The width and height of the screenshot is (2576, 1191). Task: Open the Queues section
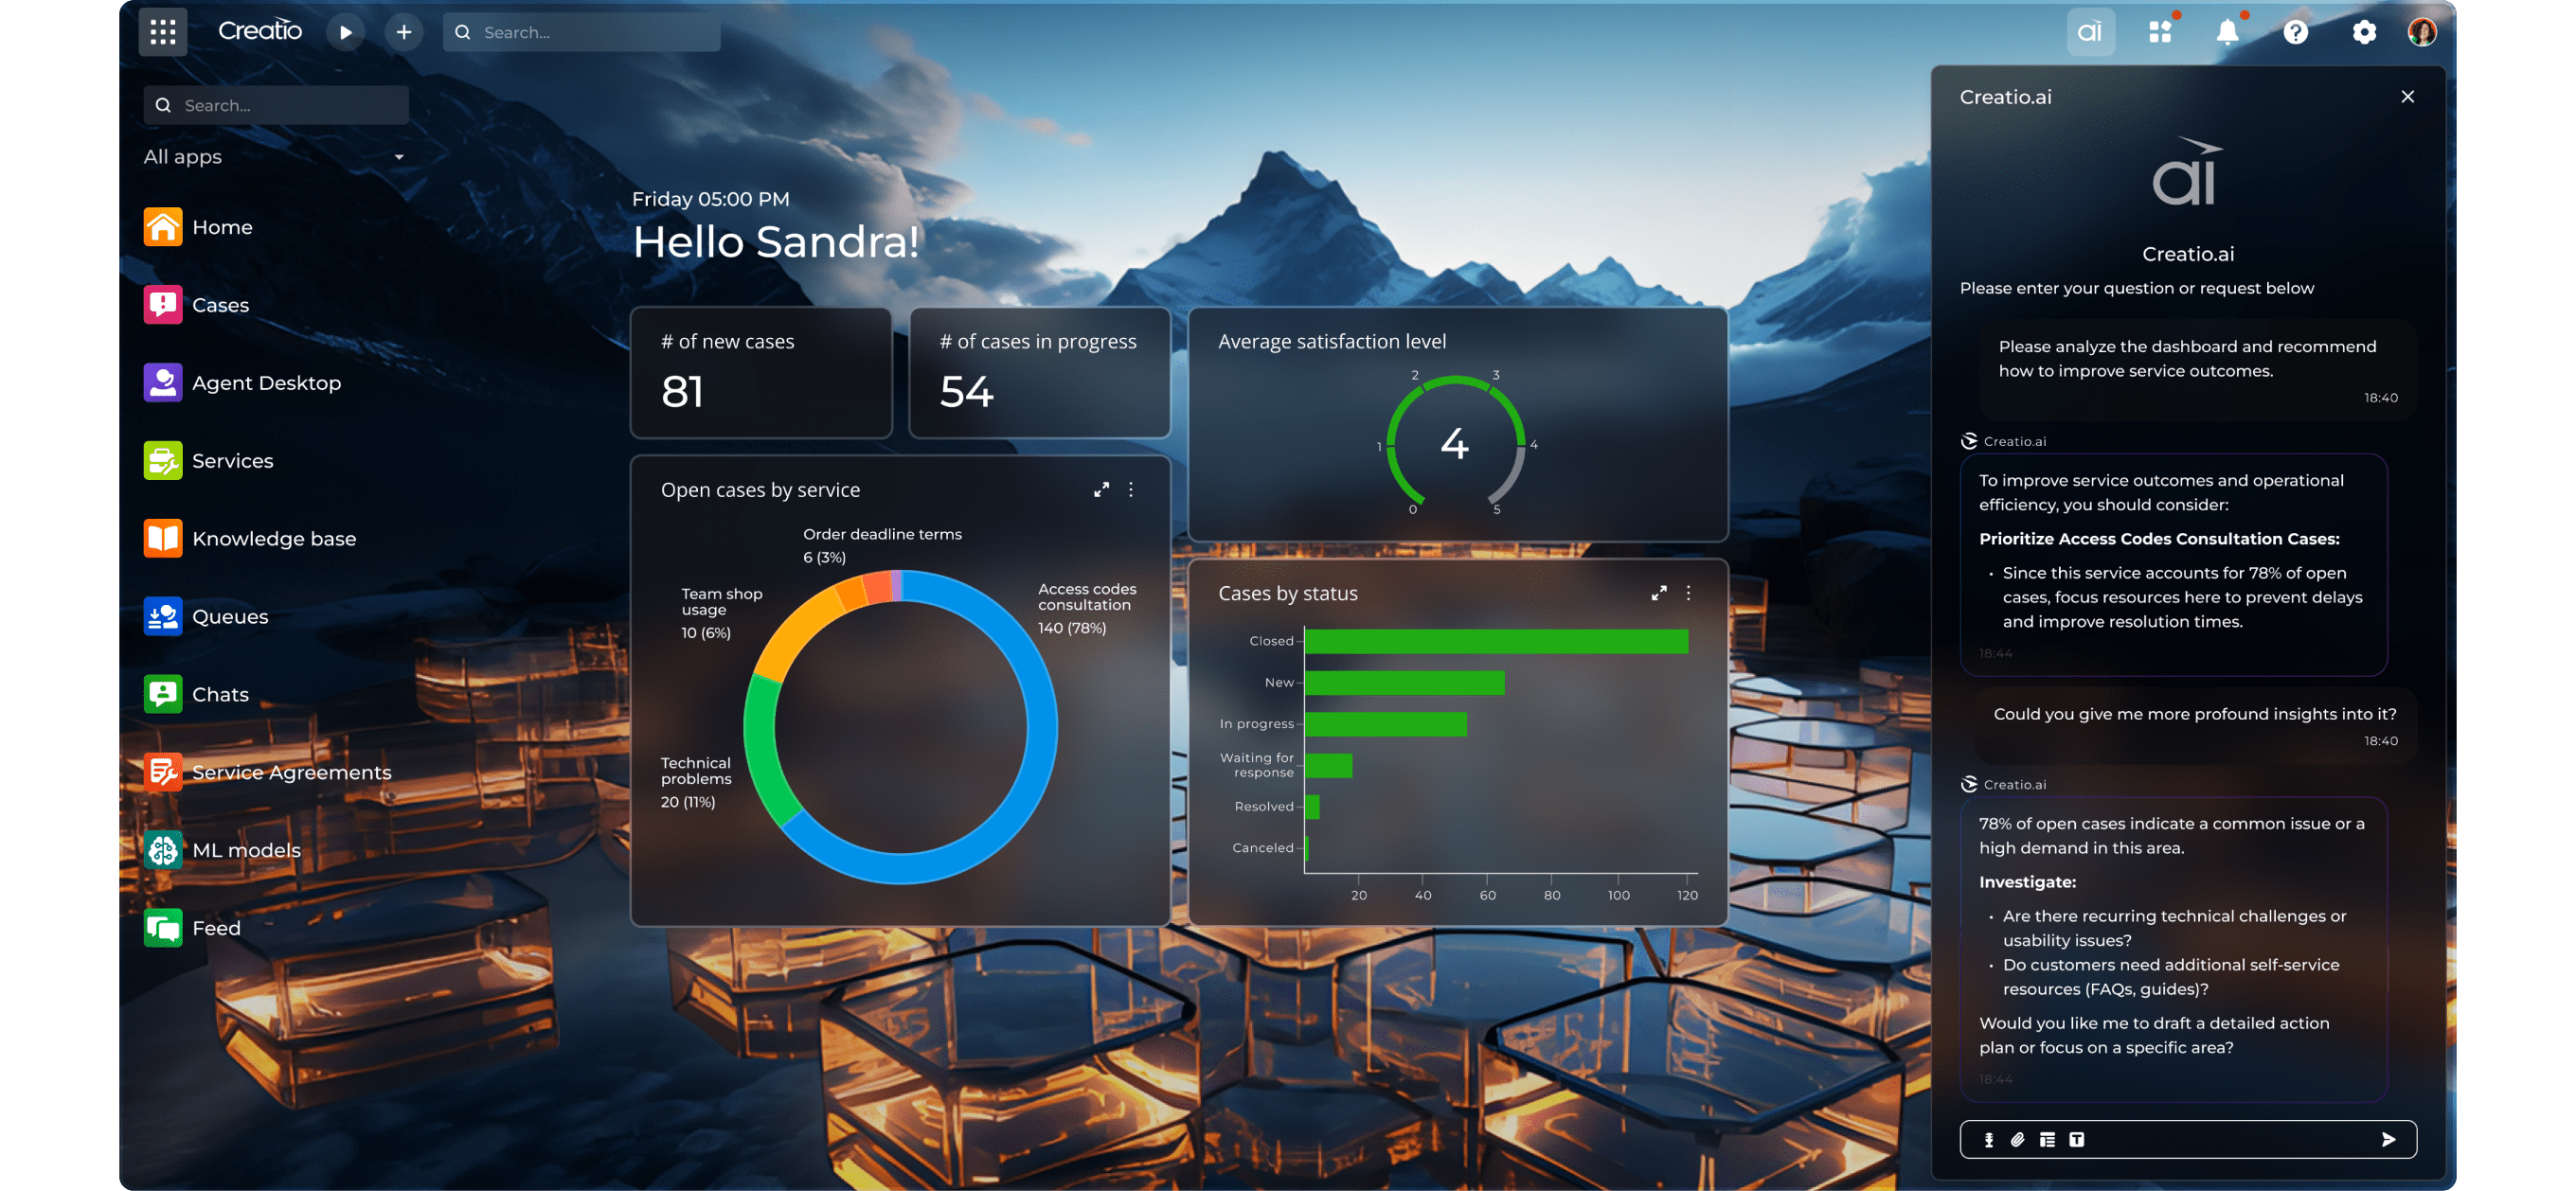(162, 616)
